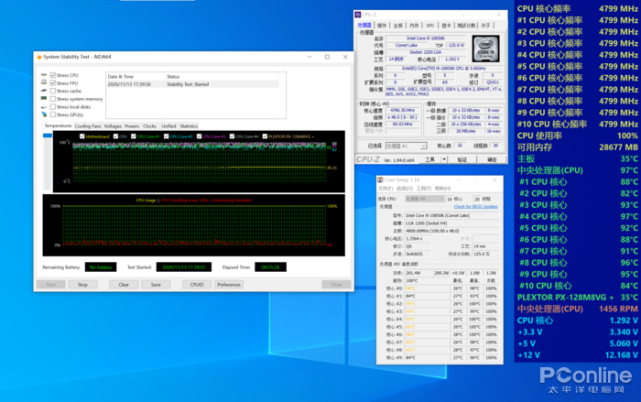Viewport: 641px width, 402px height.
Task: Select the Temperatures tab
Action: (58, 126)
